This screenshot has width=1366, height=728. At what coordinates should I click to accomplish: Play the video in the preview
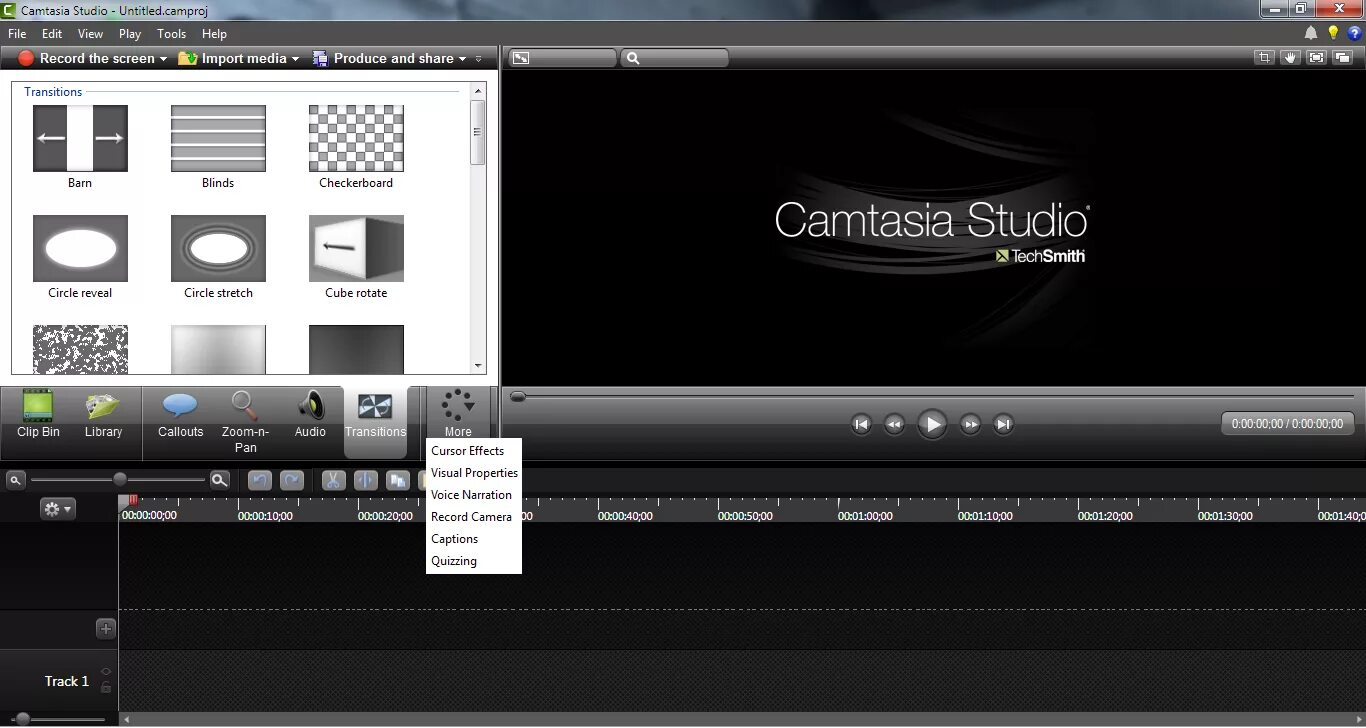pos(932,424)
